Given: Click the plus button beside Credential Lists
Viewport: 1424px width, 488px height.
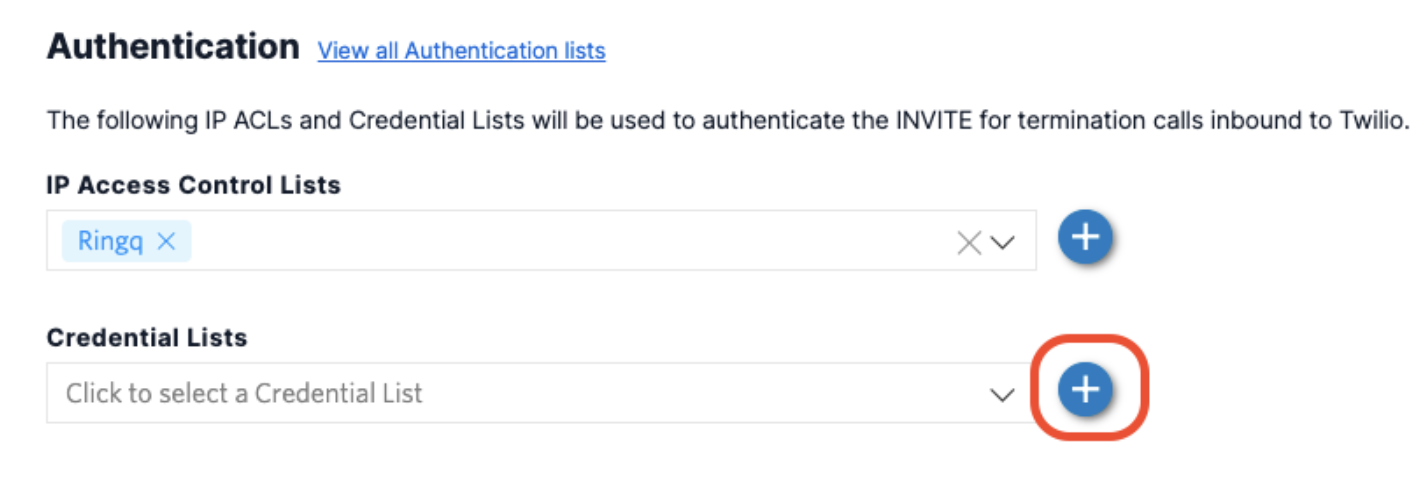Looking at the screenshot, I should (1085, 389).
